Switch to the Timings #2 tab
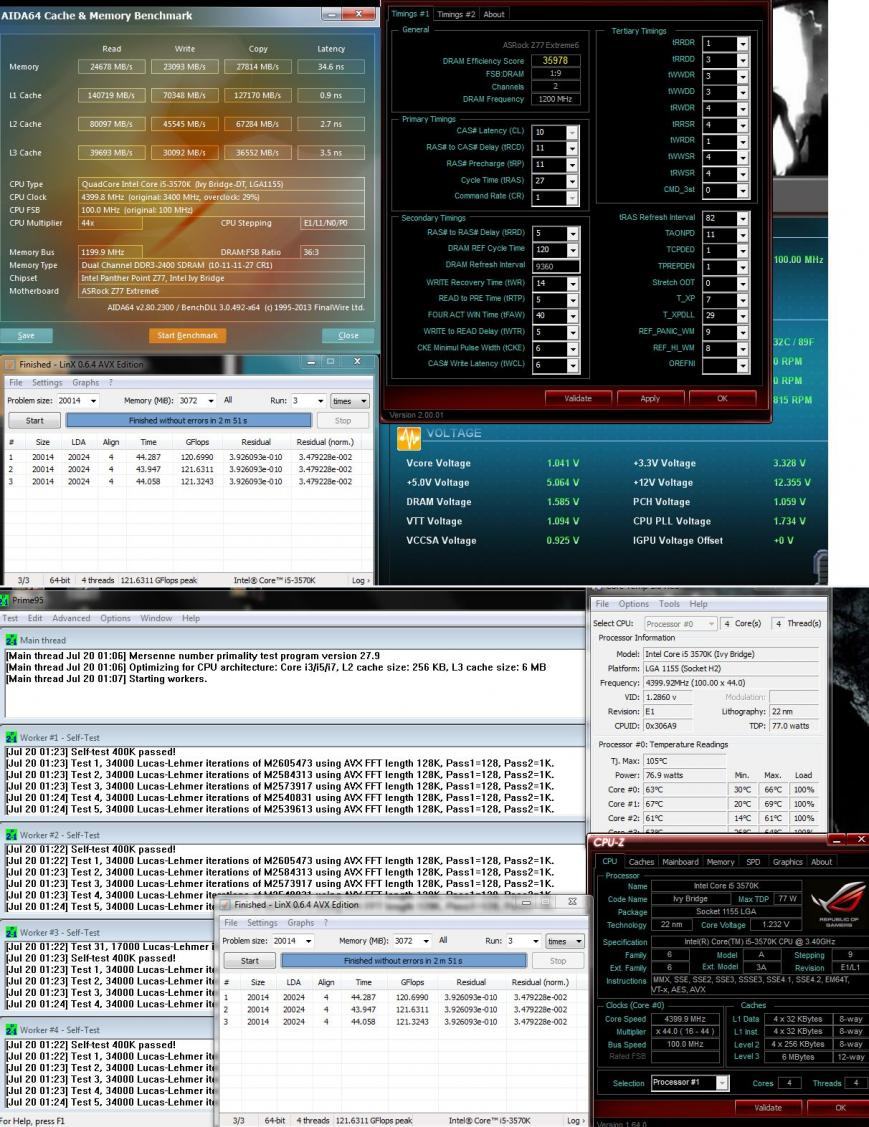This screenshot has height=1127, width=869. tap(456, 14)
